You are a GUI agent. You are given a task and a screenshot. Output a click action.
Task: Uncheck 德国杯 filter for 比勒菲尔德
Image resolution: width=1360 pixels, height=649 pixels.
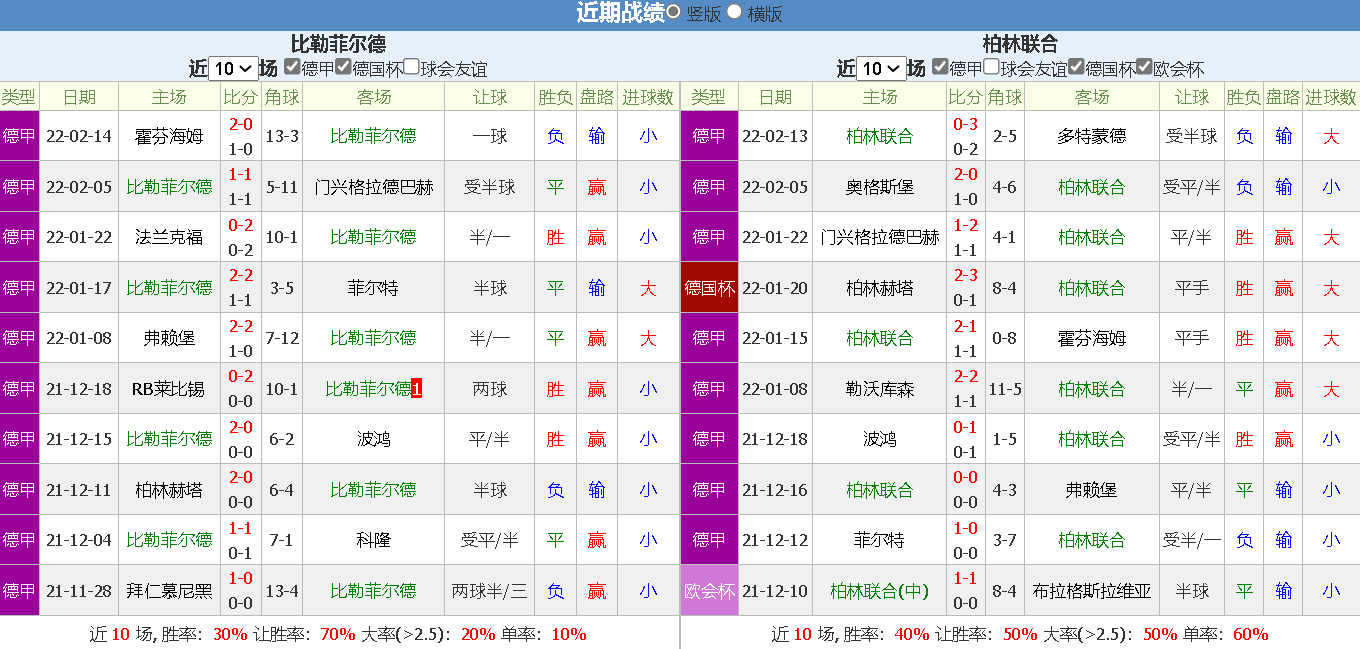tap(343, 67)
